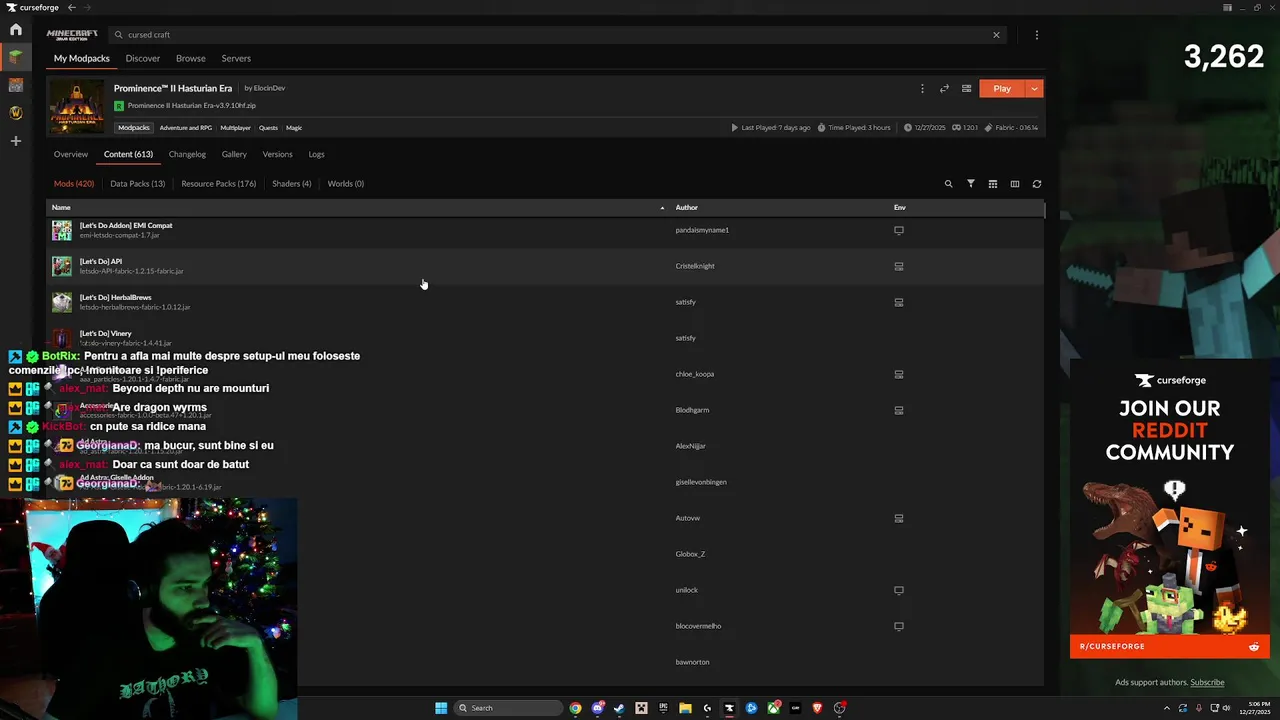The height and width of the screenshot is (720, 1280).
Task: Refresh the mods list
Action: pos(1036,184)
